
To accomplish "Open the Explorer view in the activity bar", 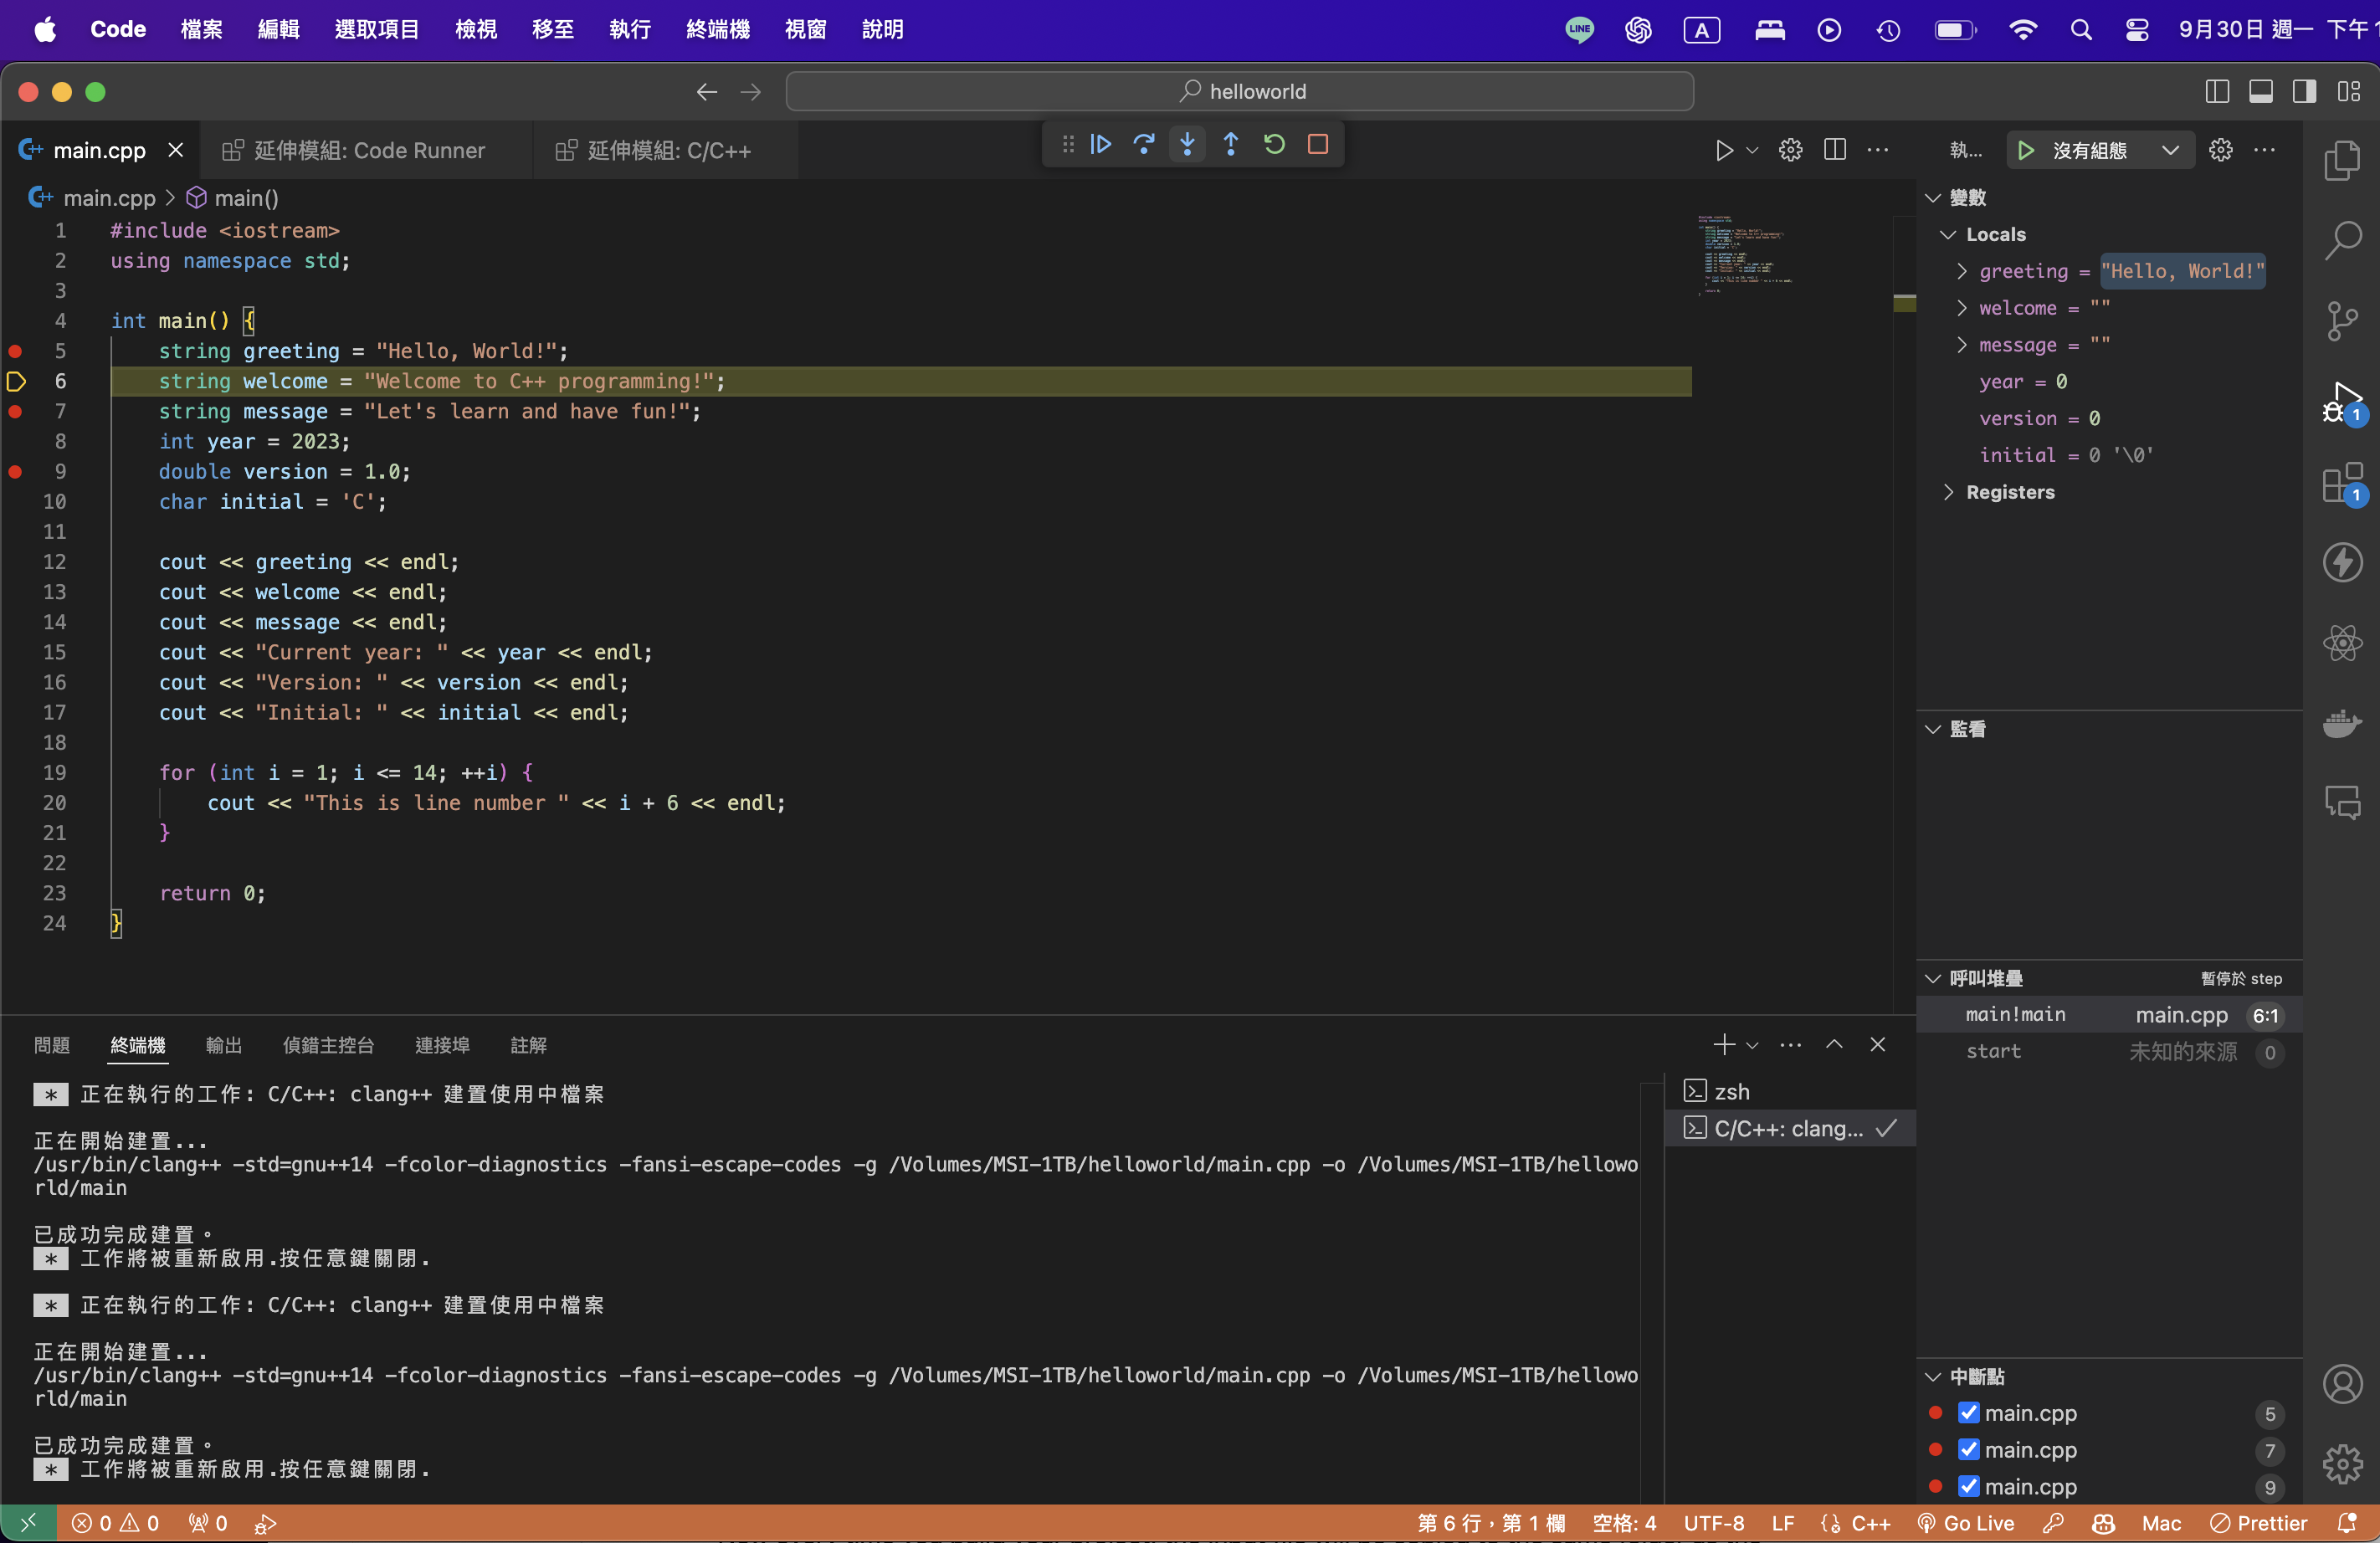I will pyautogui.click(x=2342, y=160).
